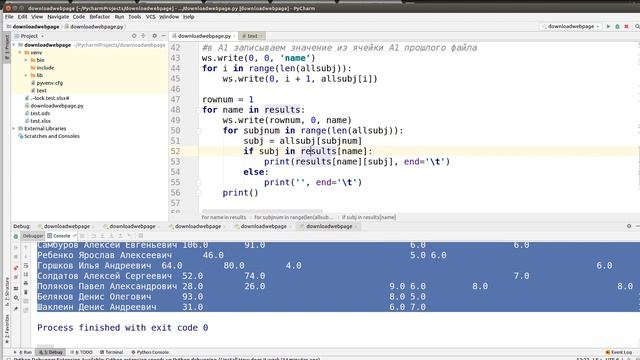Open Search Everywhere magnifier icon

[x=637, y=27]
